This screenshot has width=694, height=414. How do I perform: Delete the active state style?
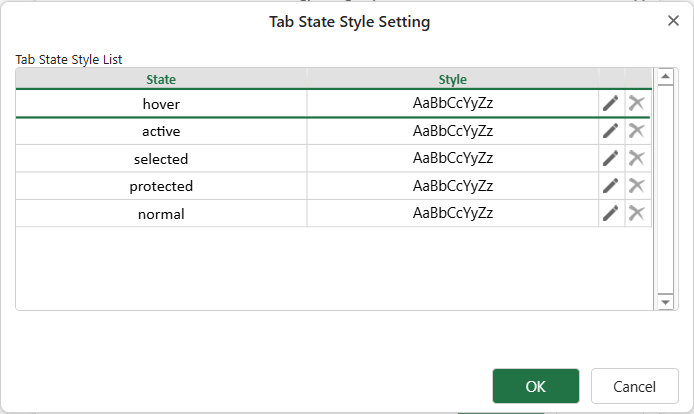(636, 131)
